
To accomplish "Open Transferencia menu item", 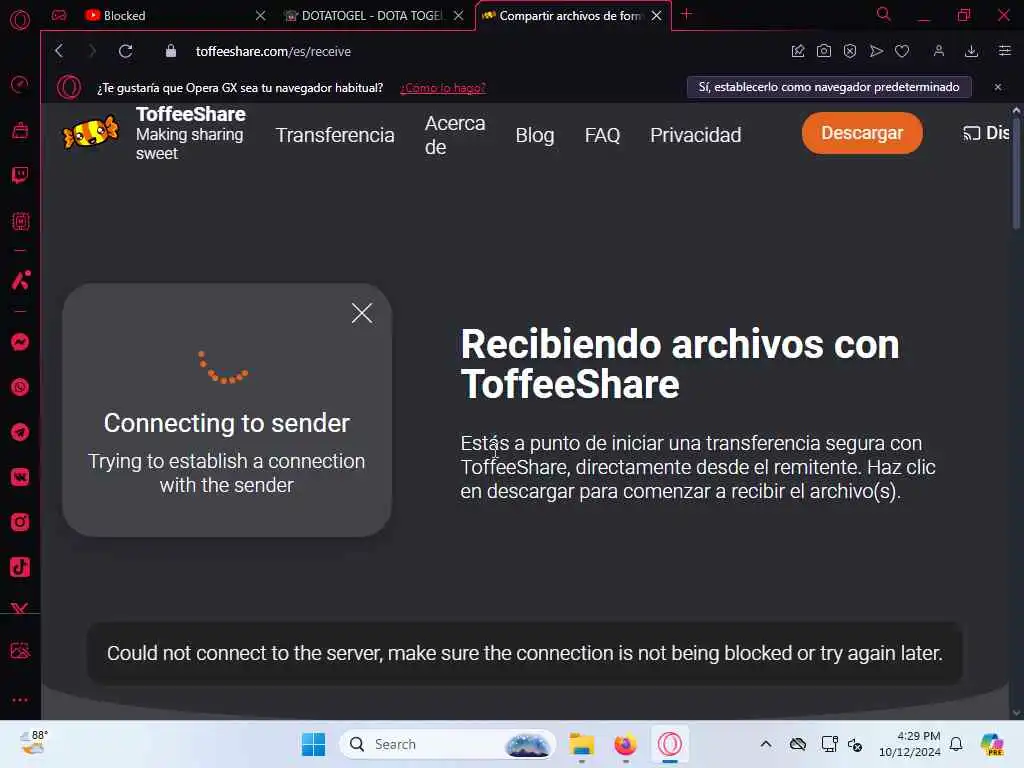I will [335, 135].
